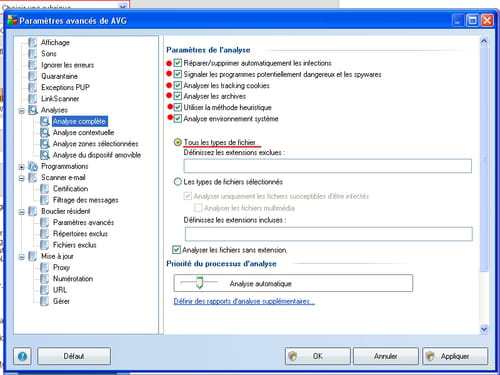
Task: Toggle Analyse environnement système checkbox
Action: point(178,119)
